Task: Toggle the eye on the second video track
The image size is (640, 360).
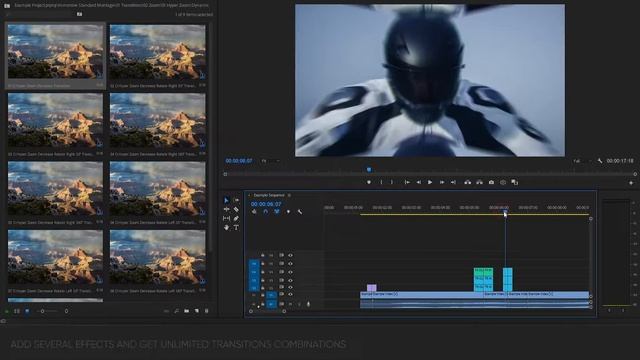Action: coord(290,264)
